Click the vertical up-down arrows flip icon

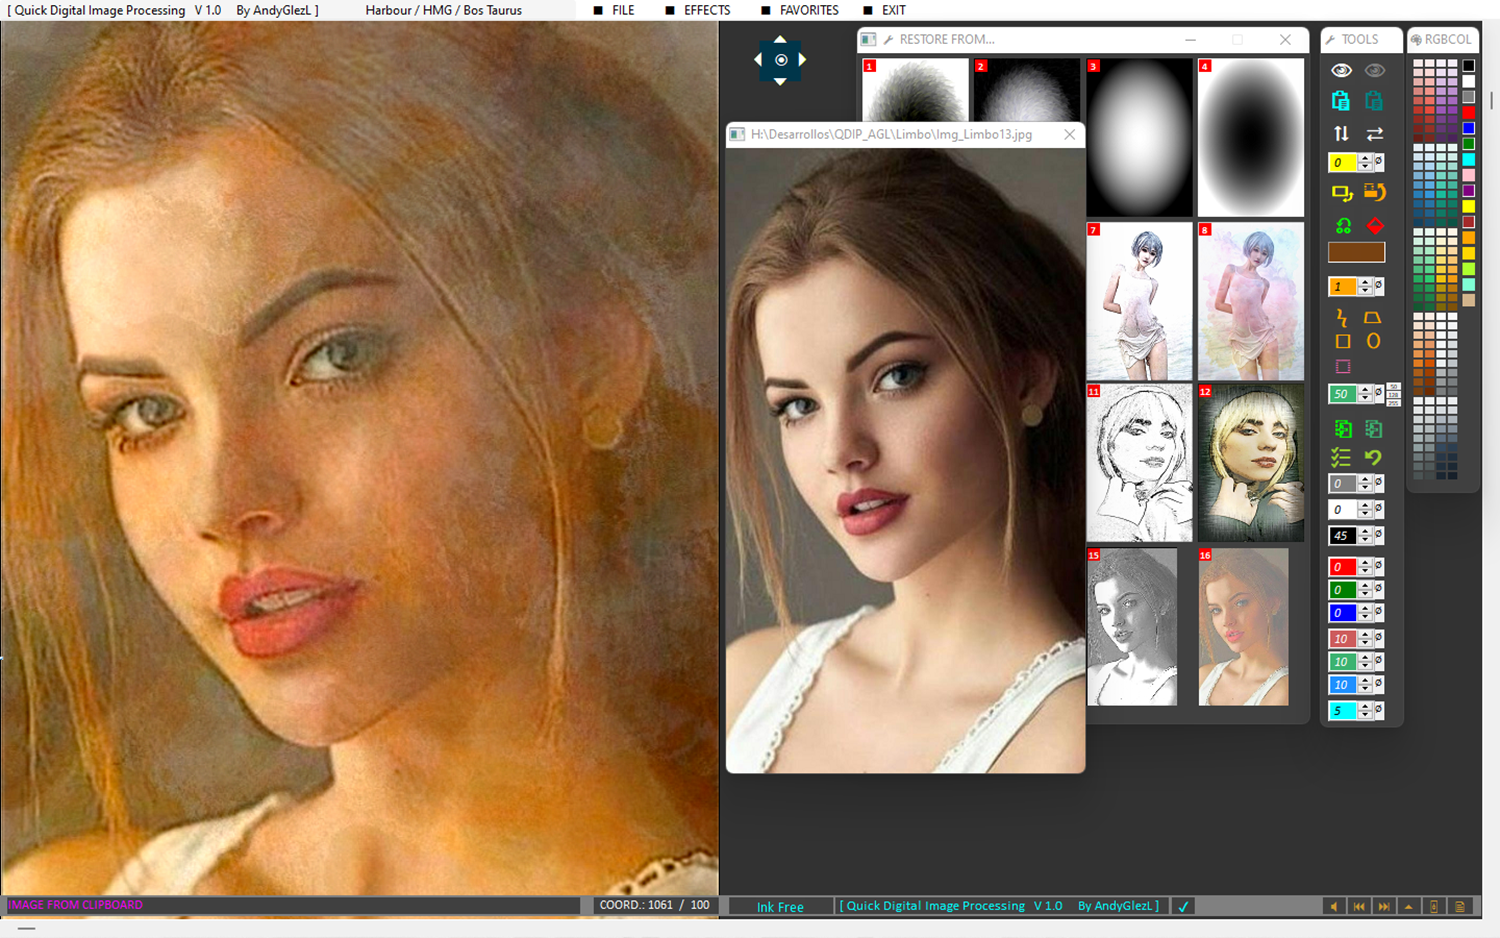point(1341,133)
